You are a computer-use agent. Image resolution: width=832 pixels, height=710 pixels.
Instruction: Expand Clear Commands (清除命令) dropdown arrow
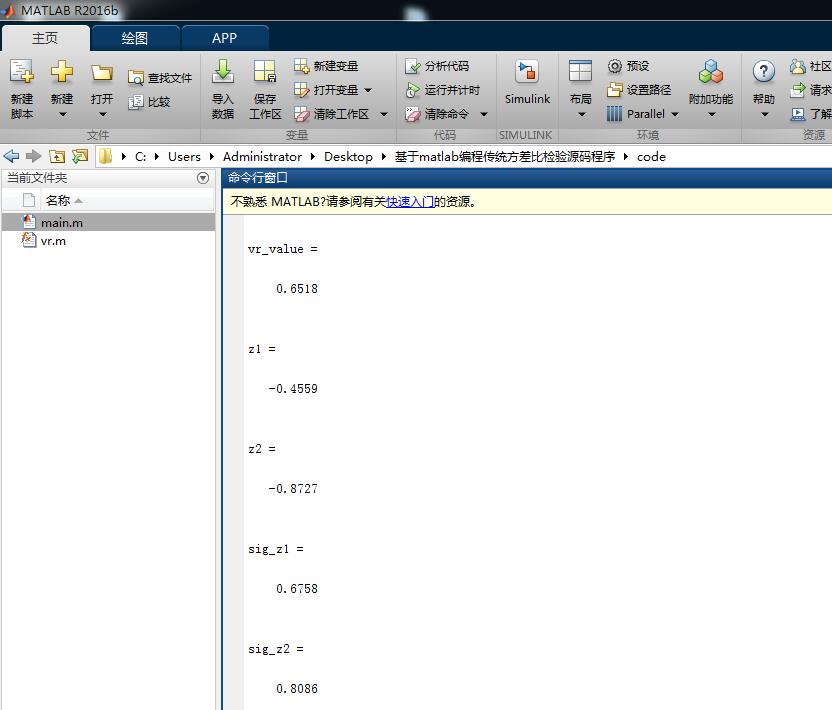click(x=483, y=114)
